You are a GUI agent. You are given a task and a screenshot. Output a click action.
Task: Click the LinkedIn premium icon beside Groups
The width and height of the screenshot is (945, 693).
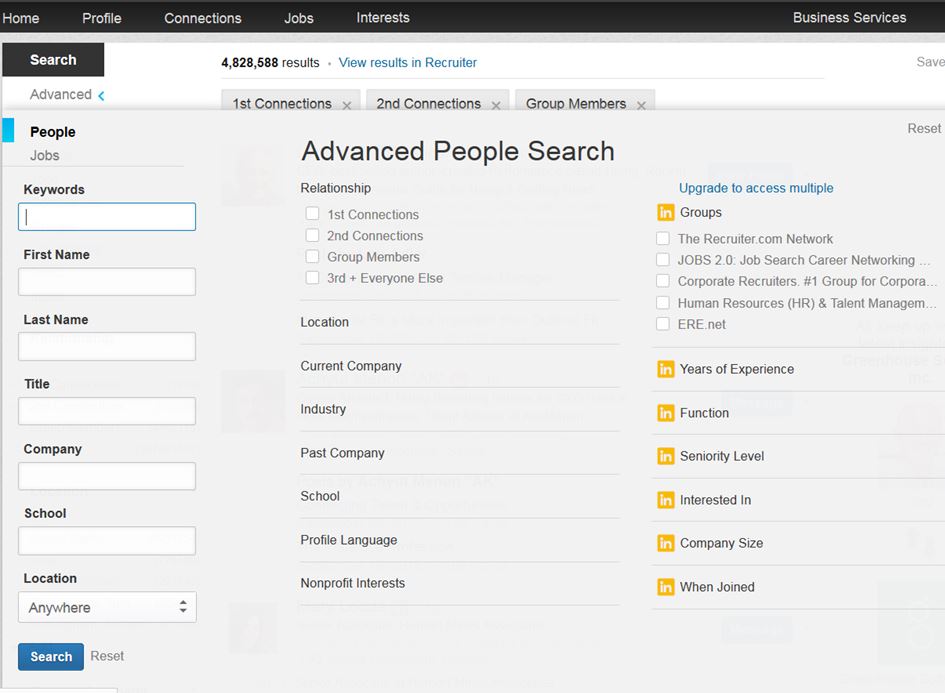pos(665,213)
